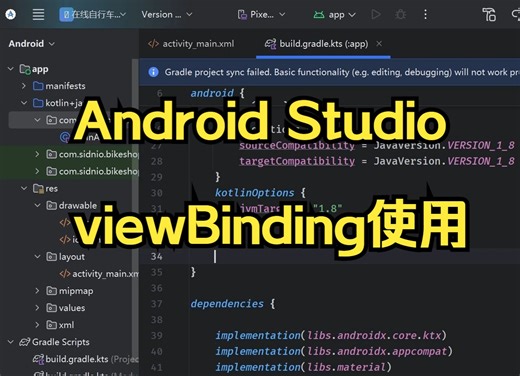Click the Debug app bug icon

point(400,14)
